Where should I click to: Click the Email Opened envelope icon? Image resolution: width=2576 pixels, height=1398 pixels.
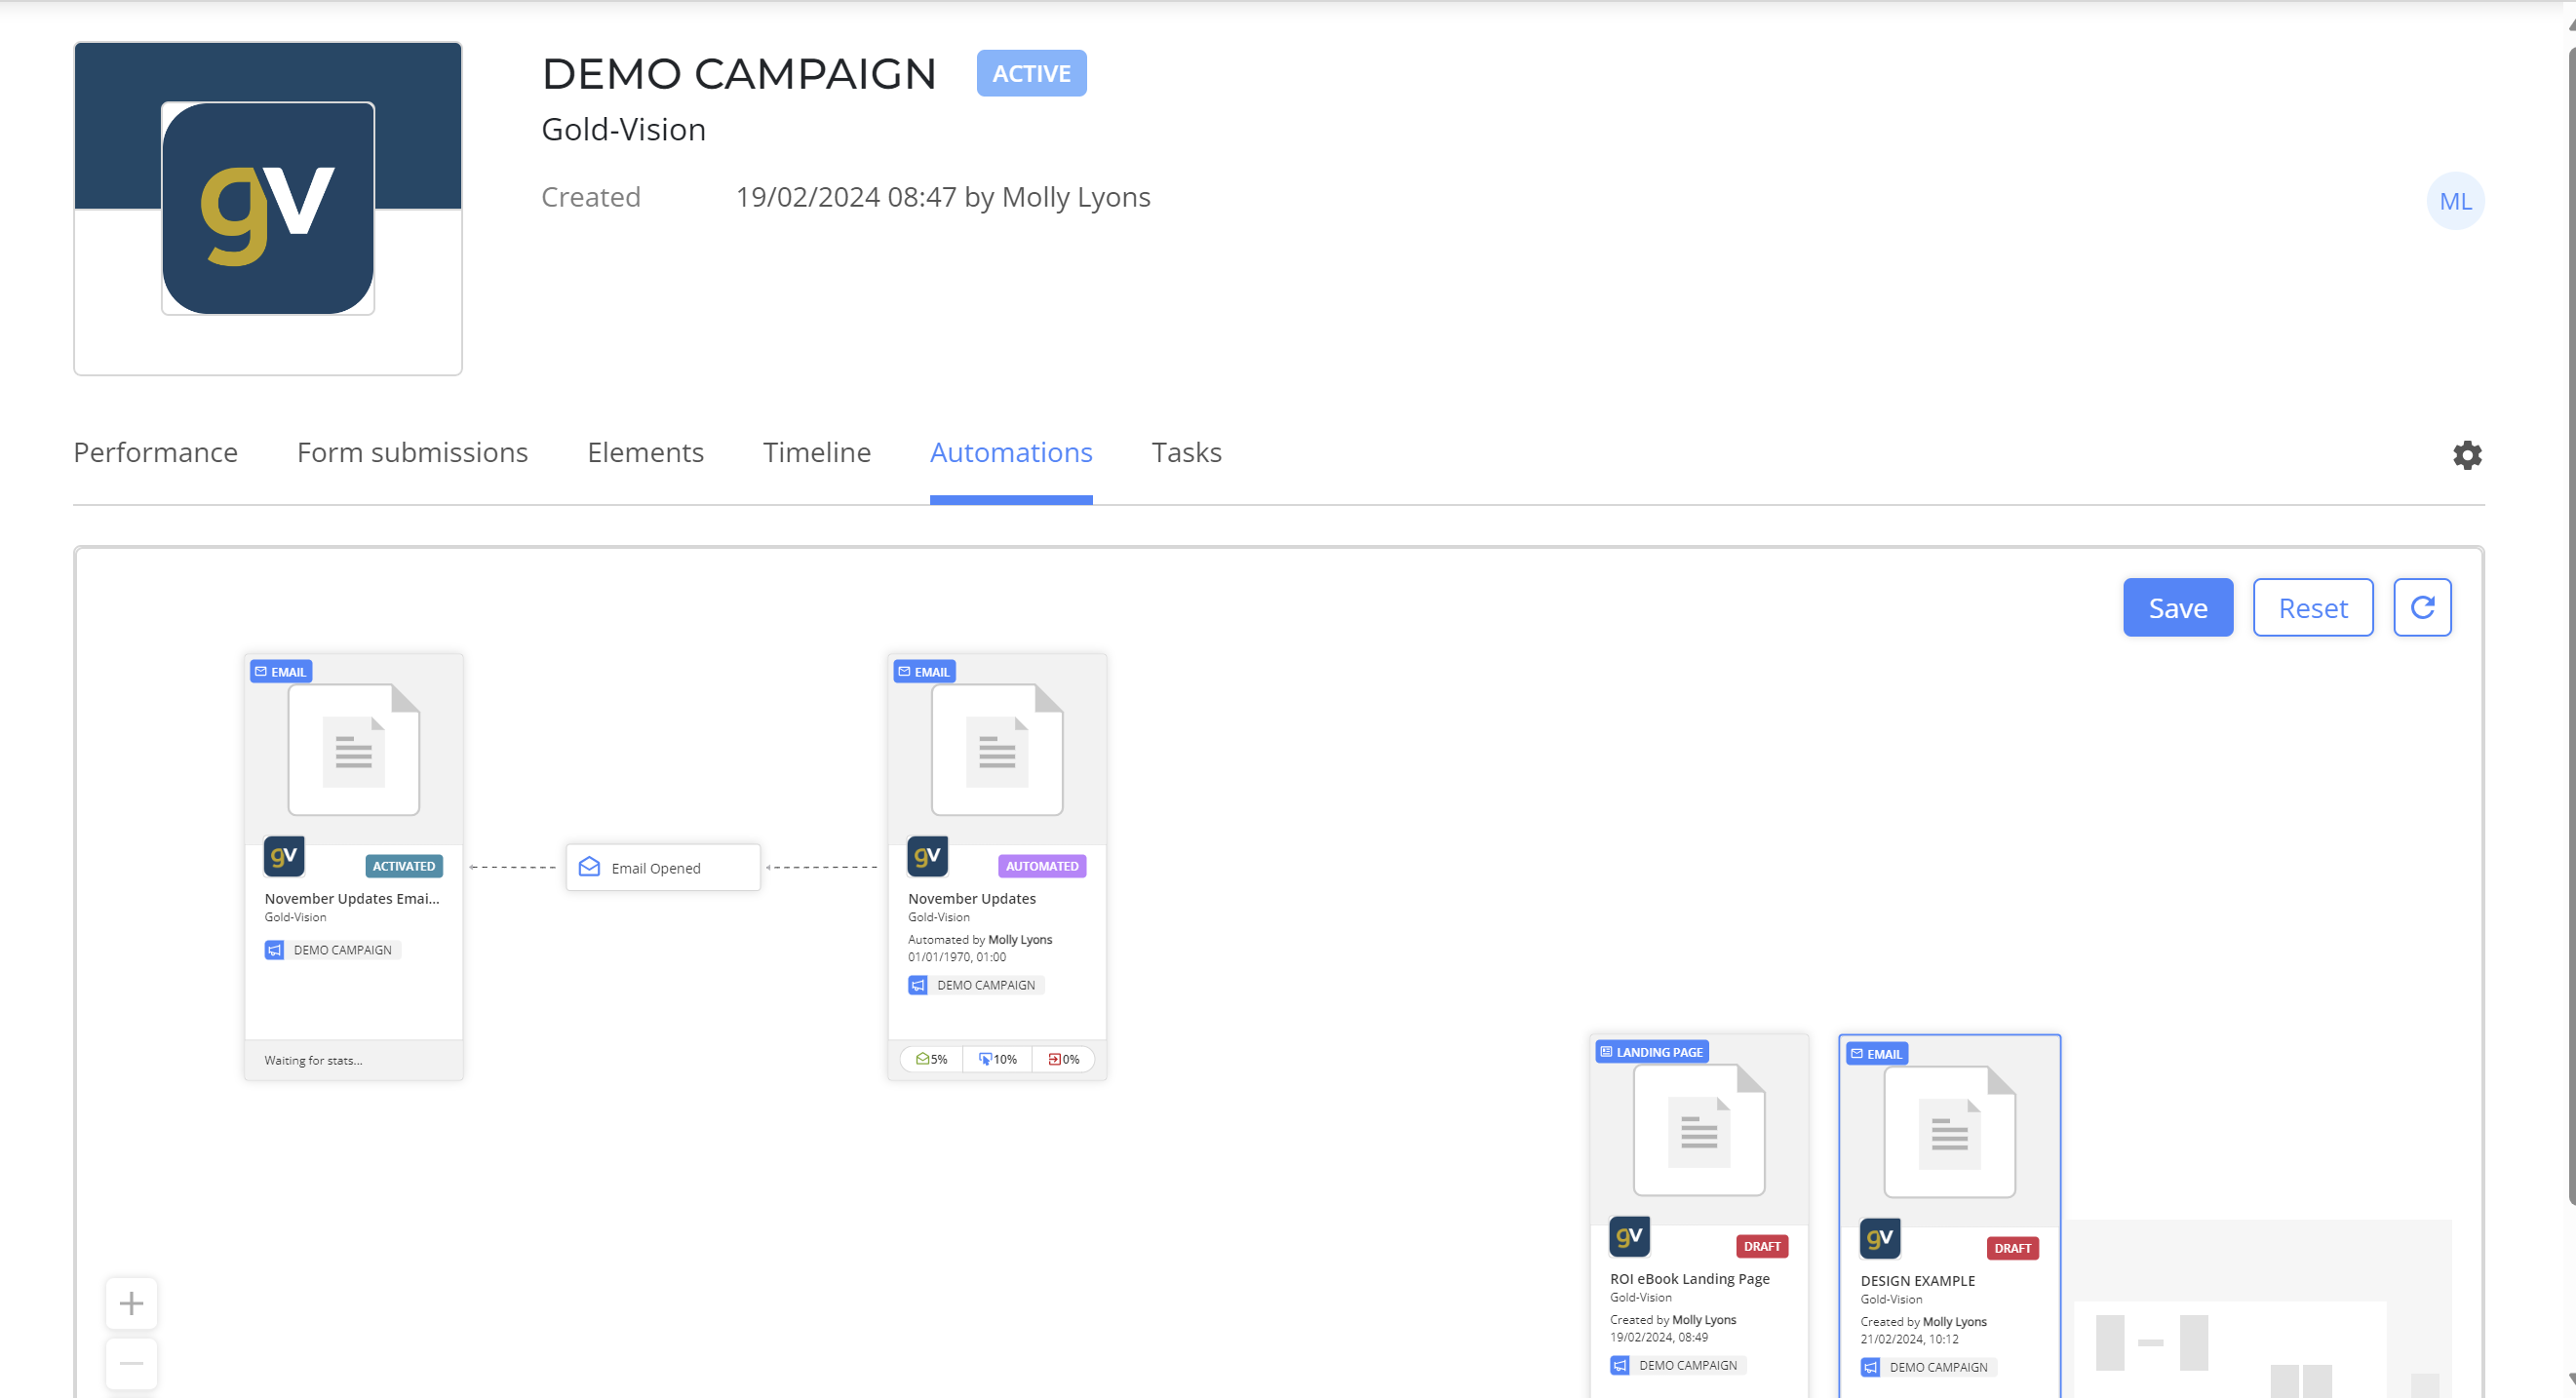[x=590, y=867]
